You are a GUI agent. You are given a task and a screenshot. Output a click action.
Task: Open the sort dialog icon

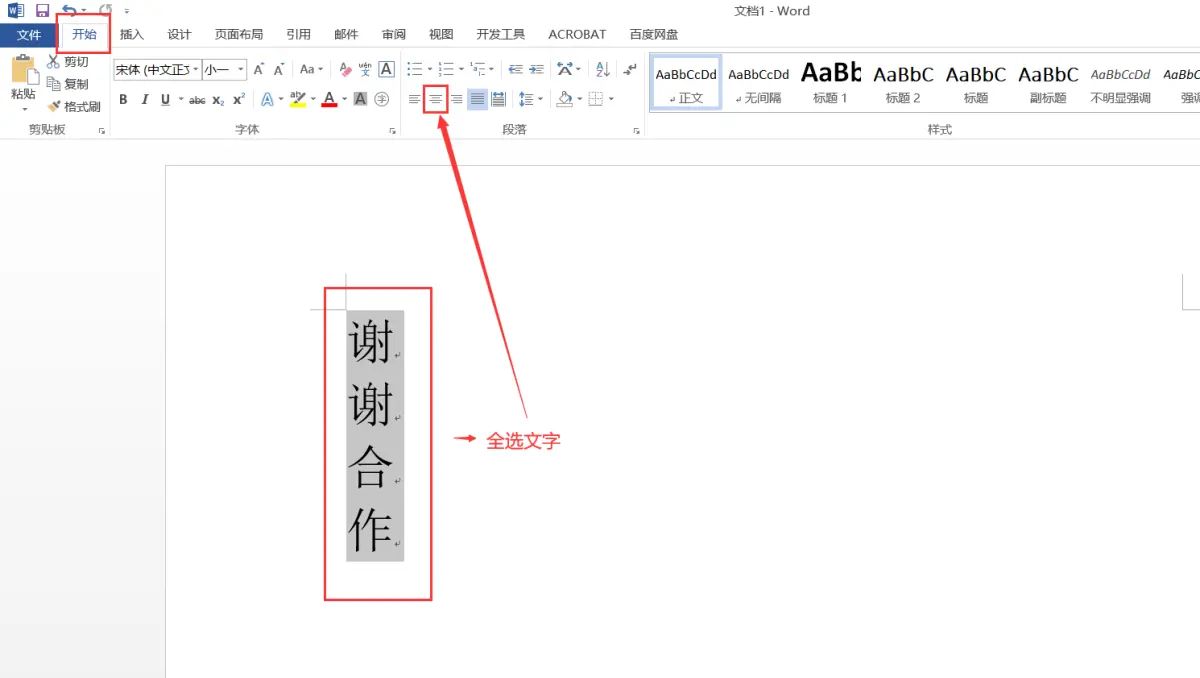[602, 69]
